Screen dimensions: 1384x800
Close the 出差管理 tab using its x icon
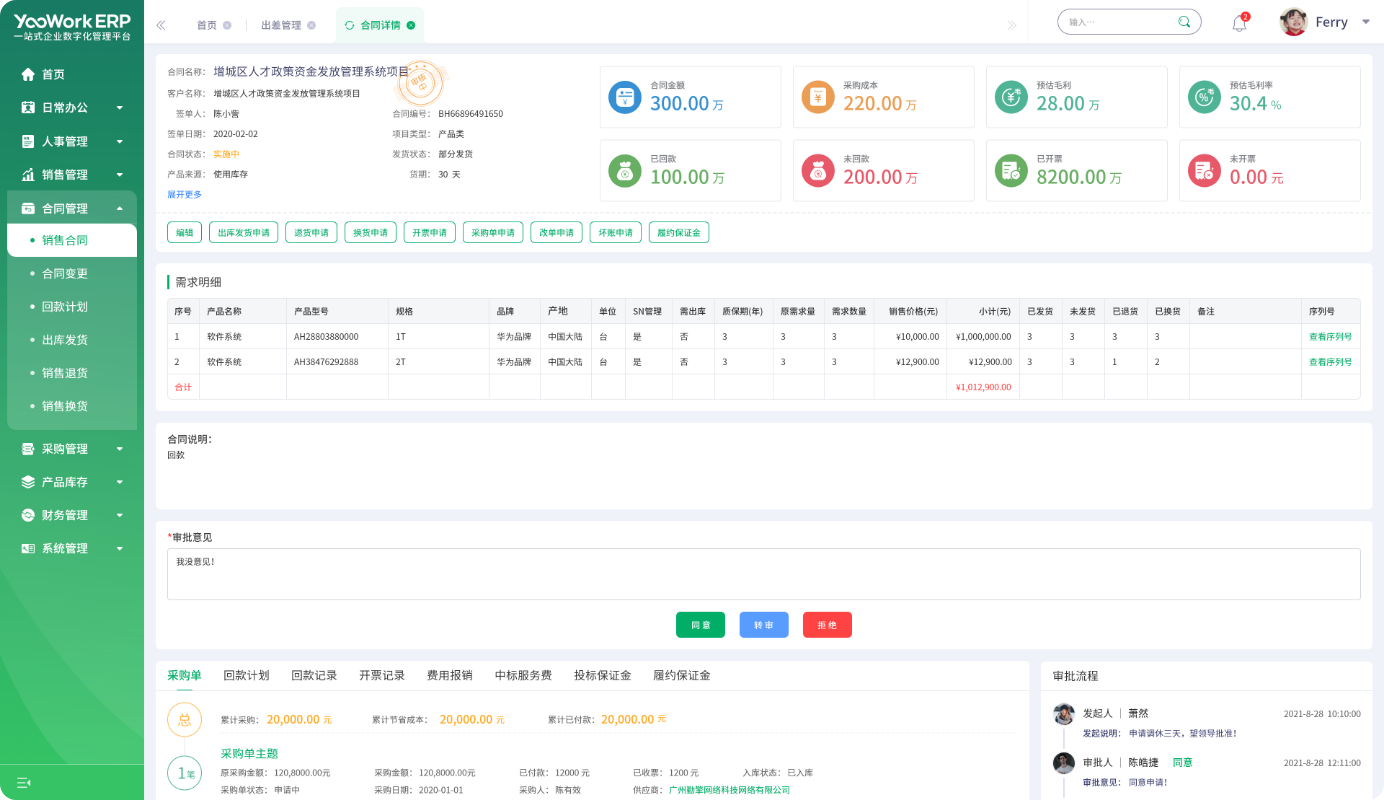coord(311,25)
